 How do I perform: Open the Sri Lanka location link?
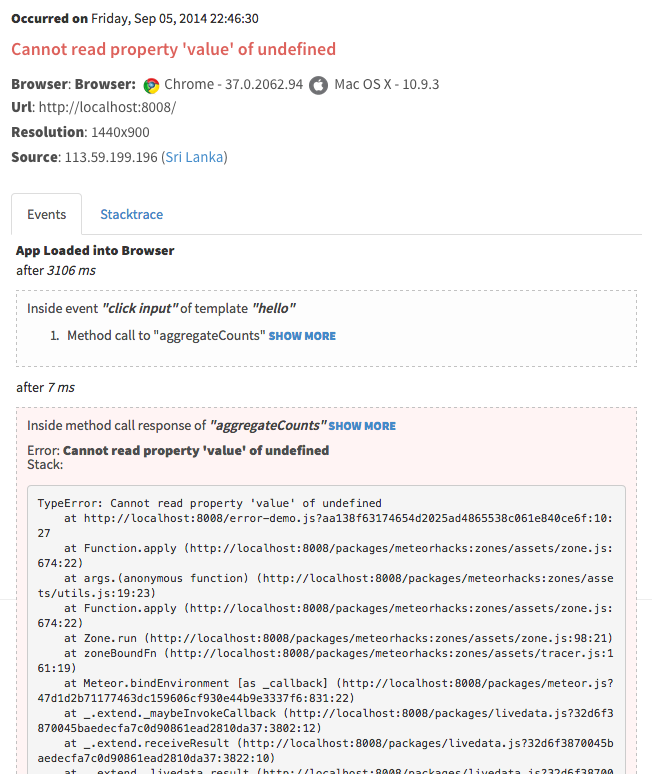click(194, 157)
